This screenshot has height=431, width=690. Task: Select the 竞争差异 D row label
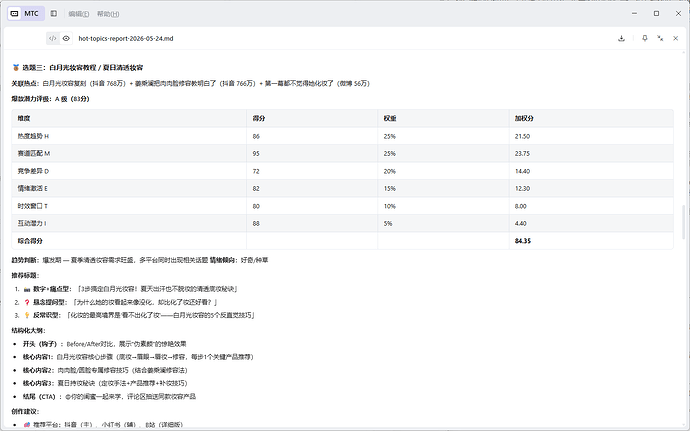33,171
